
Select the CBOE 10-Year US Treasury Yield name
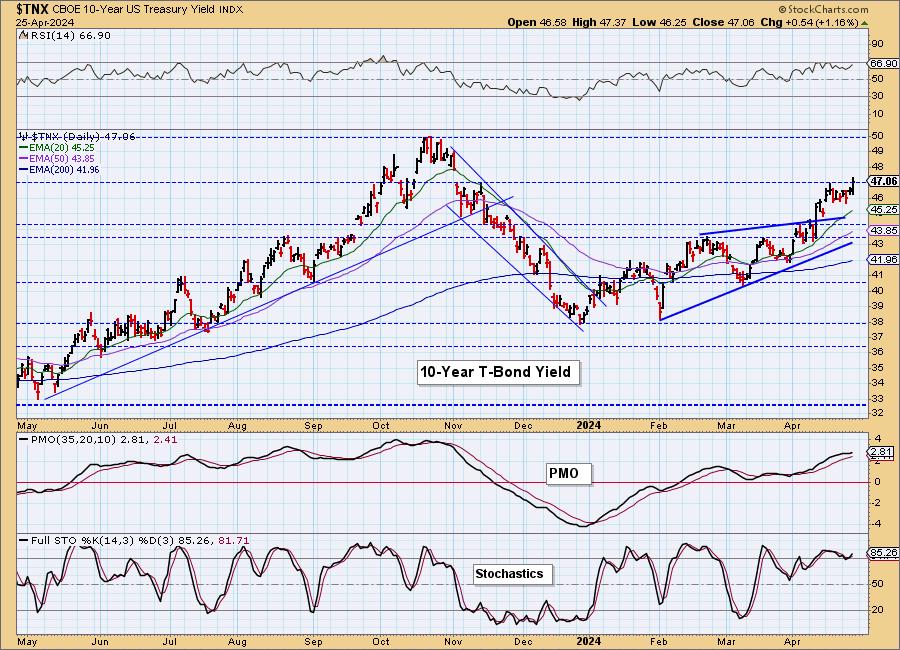pos(135,10)
